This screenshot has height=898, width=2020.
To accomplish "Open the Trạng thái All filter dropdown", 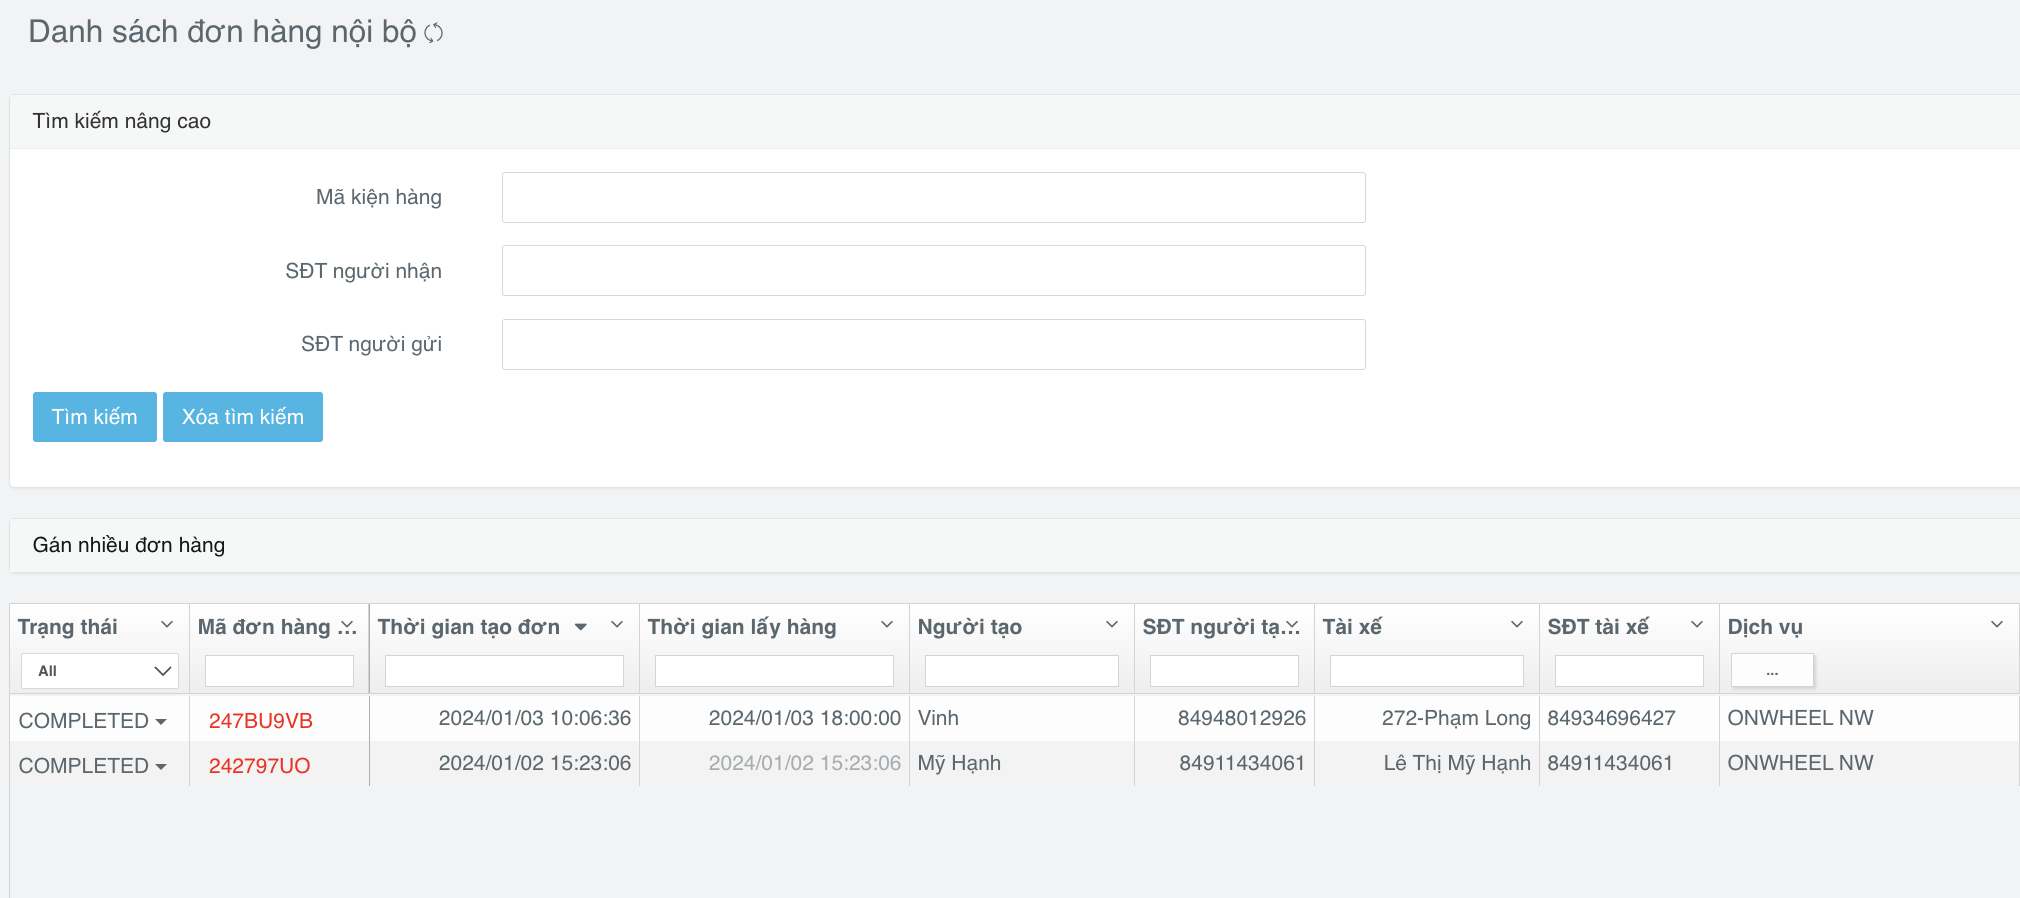I will click(x=100, y=671).
